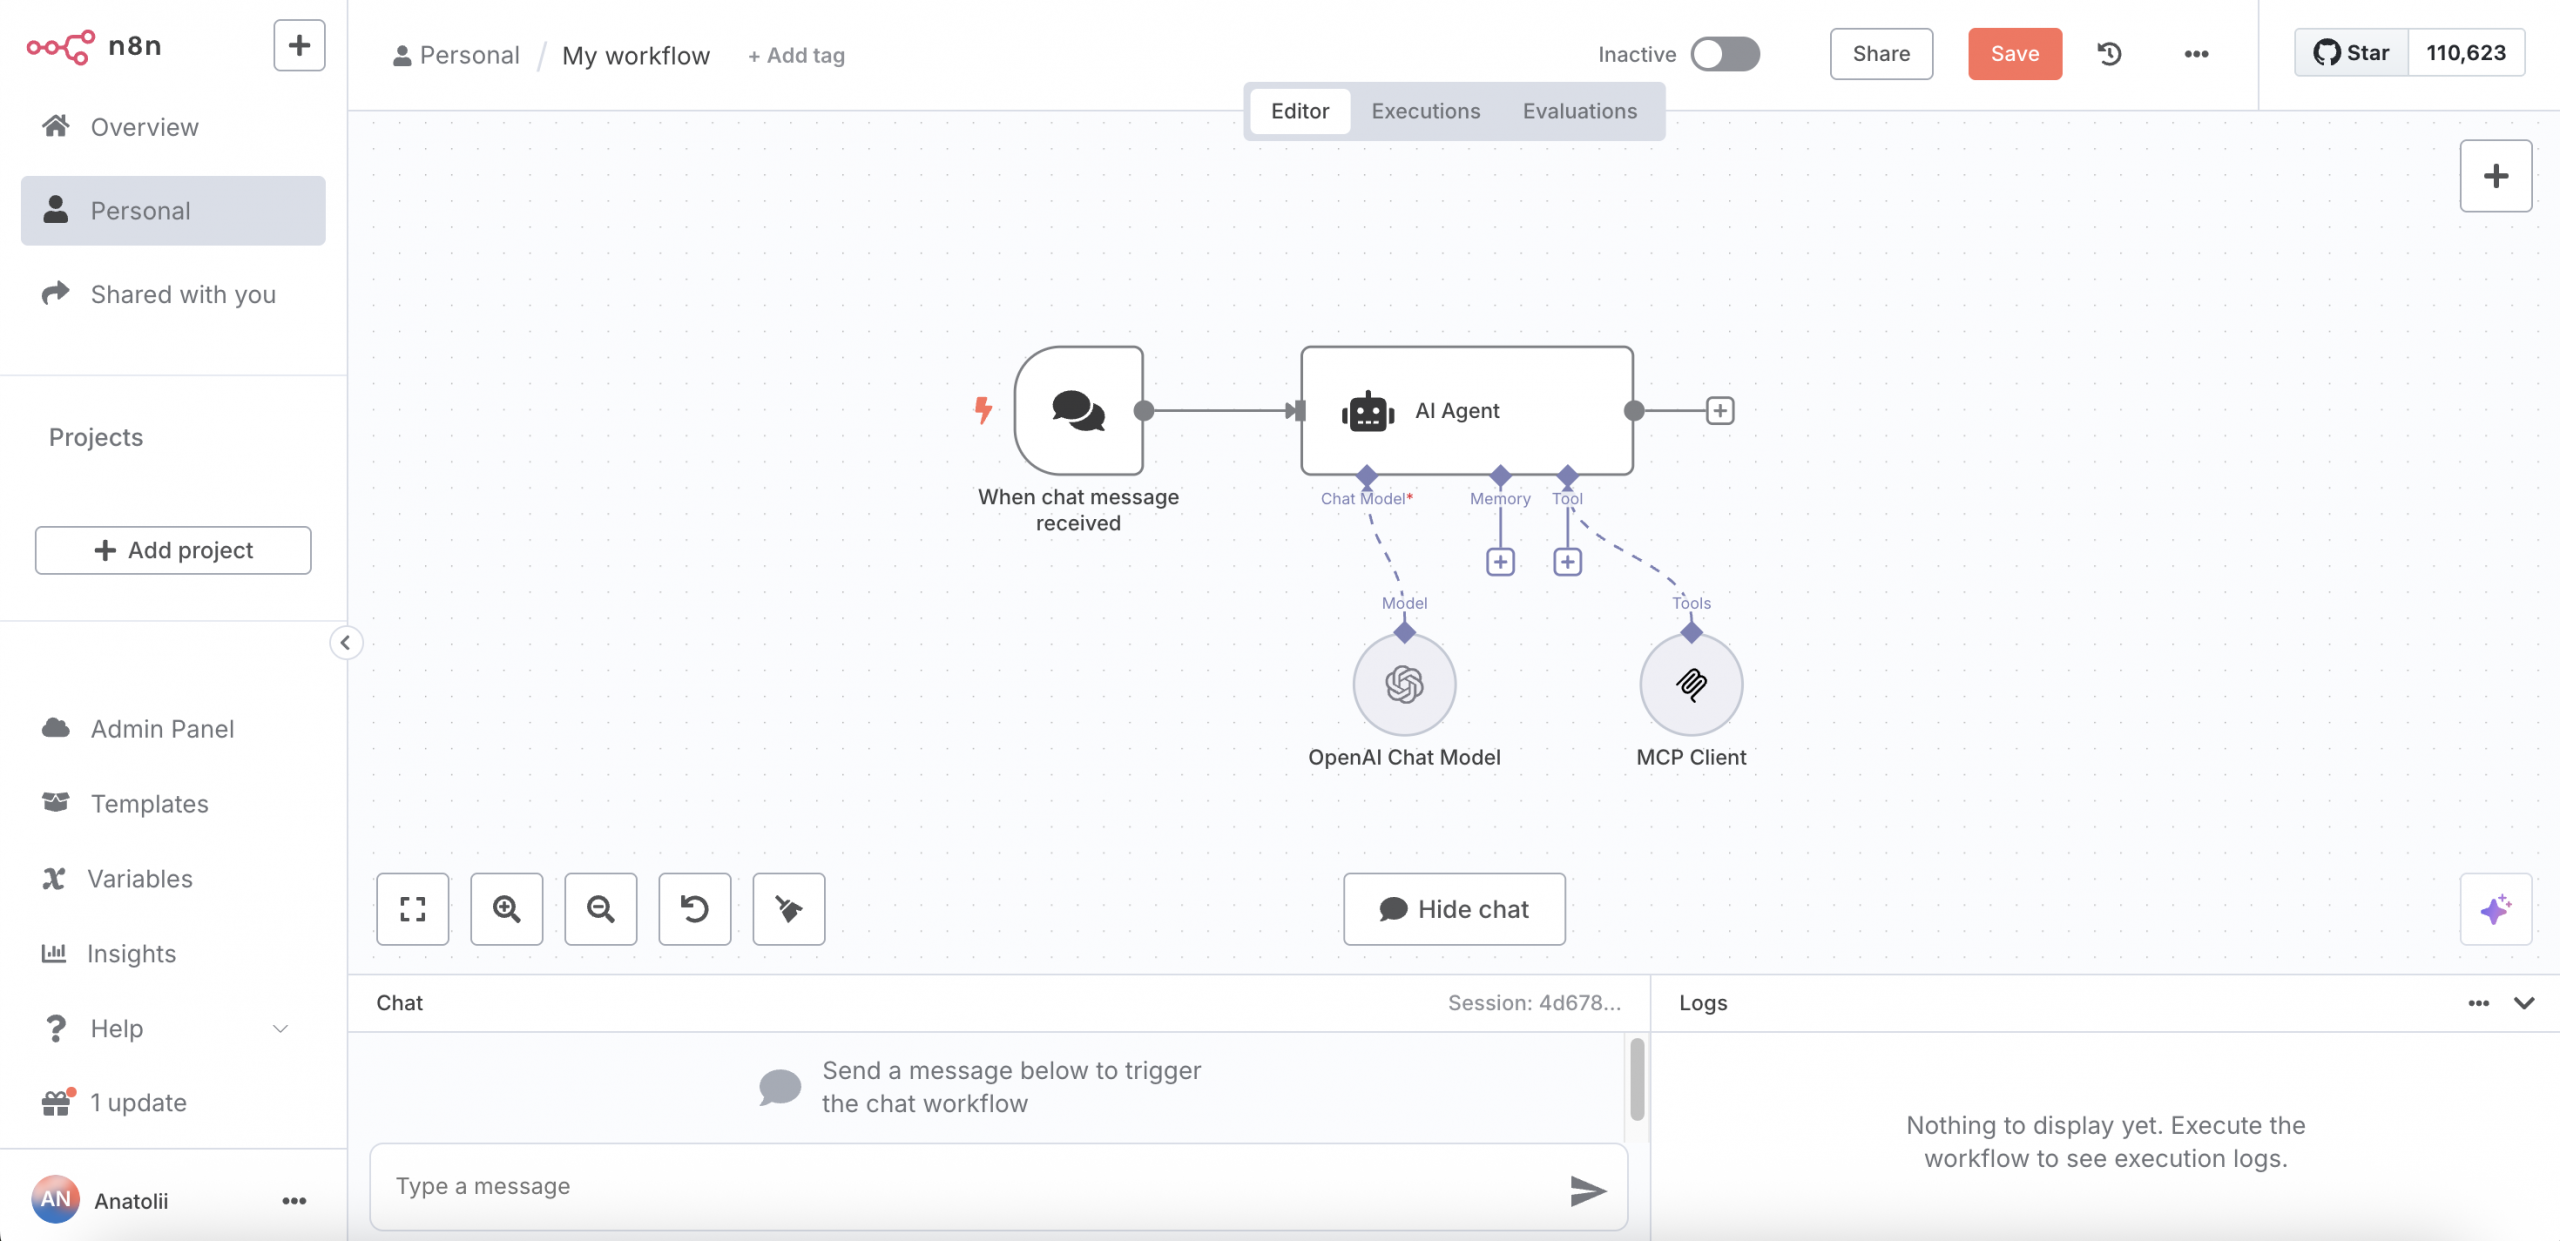The height and width of the screenshot is (1241, 2560).
Task: Reset the canvas zoom level
Action: (x=694, y=908)
